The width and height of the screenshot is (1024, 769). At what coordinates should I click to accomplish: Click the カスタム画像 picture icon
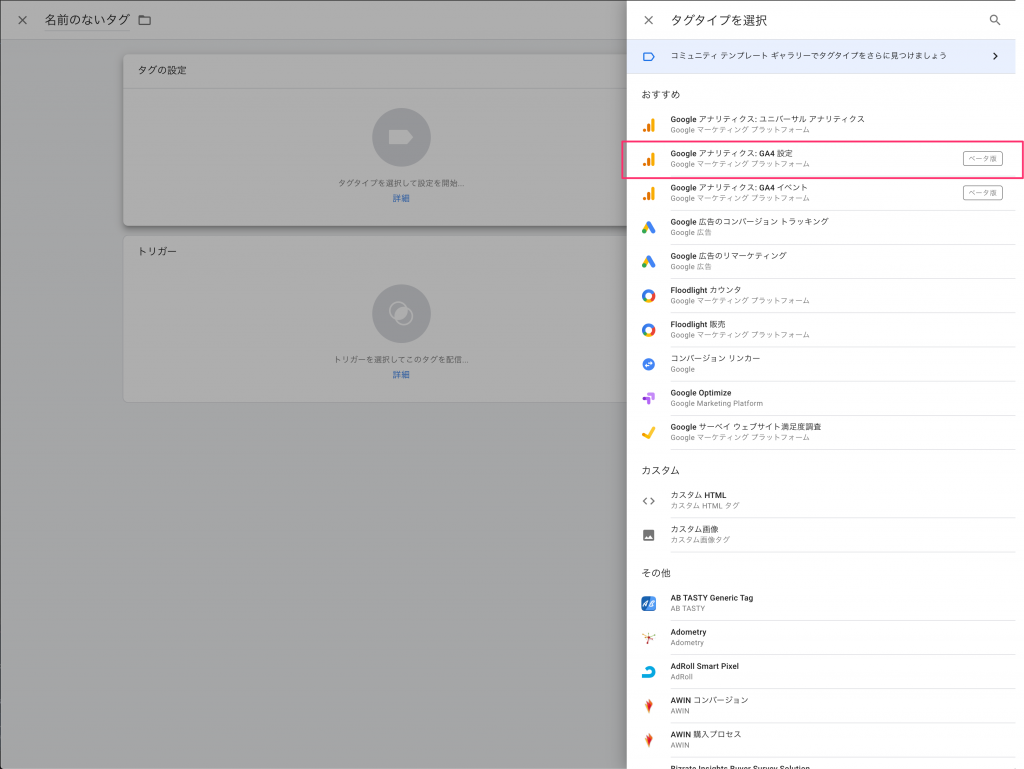(648, 535)
